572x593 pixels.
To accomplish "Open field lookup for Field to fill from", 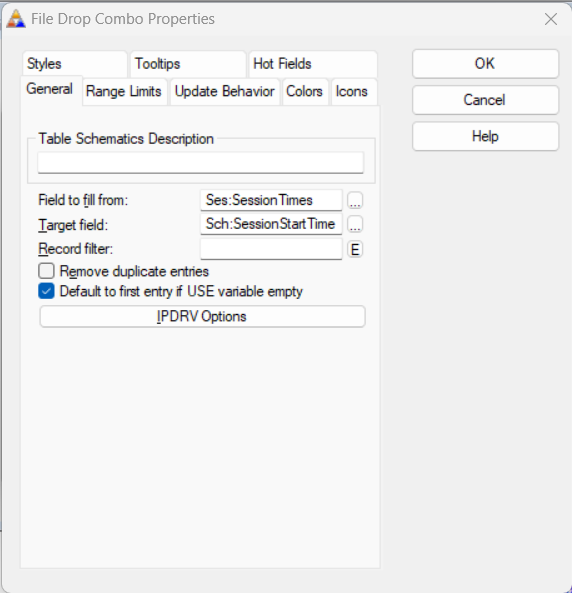I will (355, 200).
